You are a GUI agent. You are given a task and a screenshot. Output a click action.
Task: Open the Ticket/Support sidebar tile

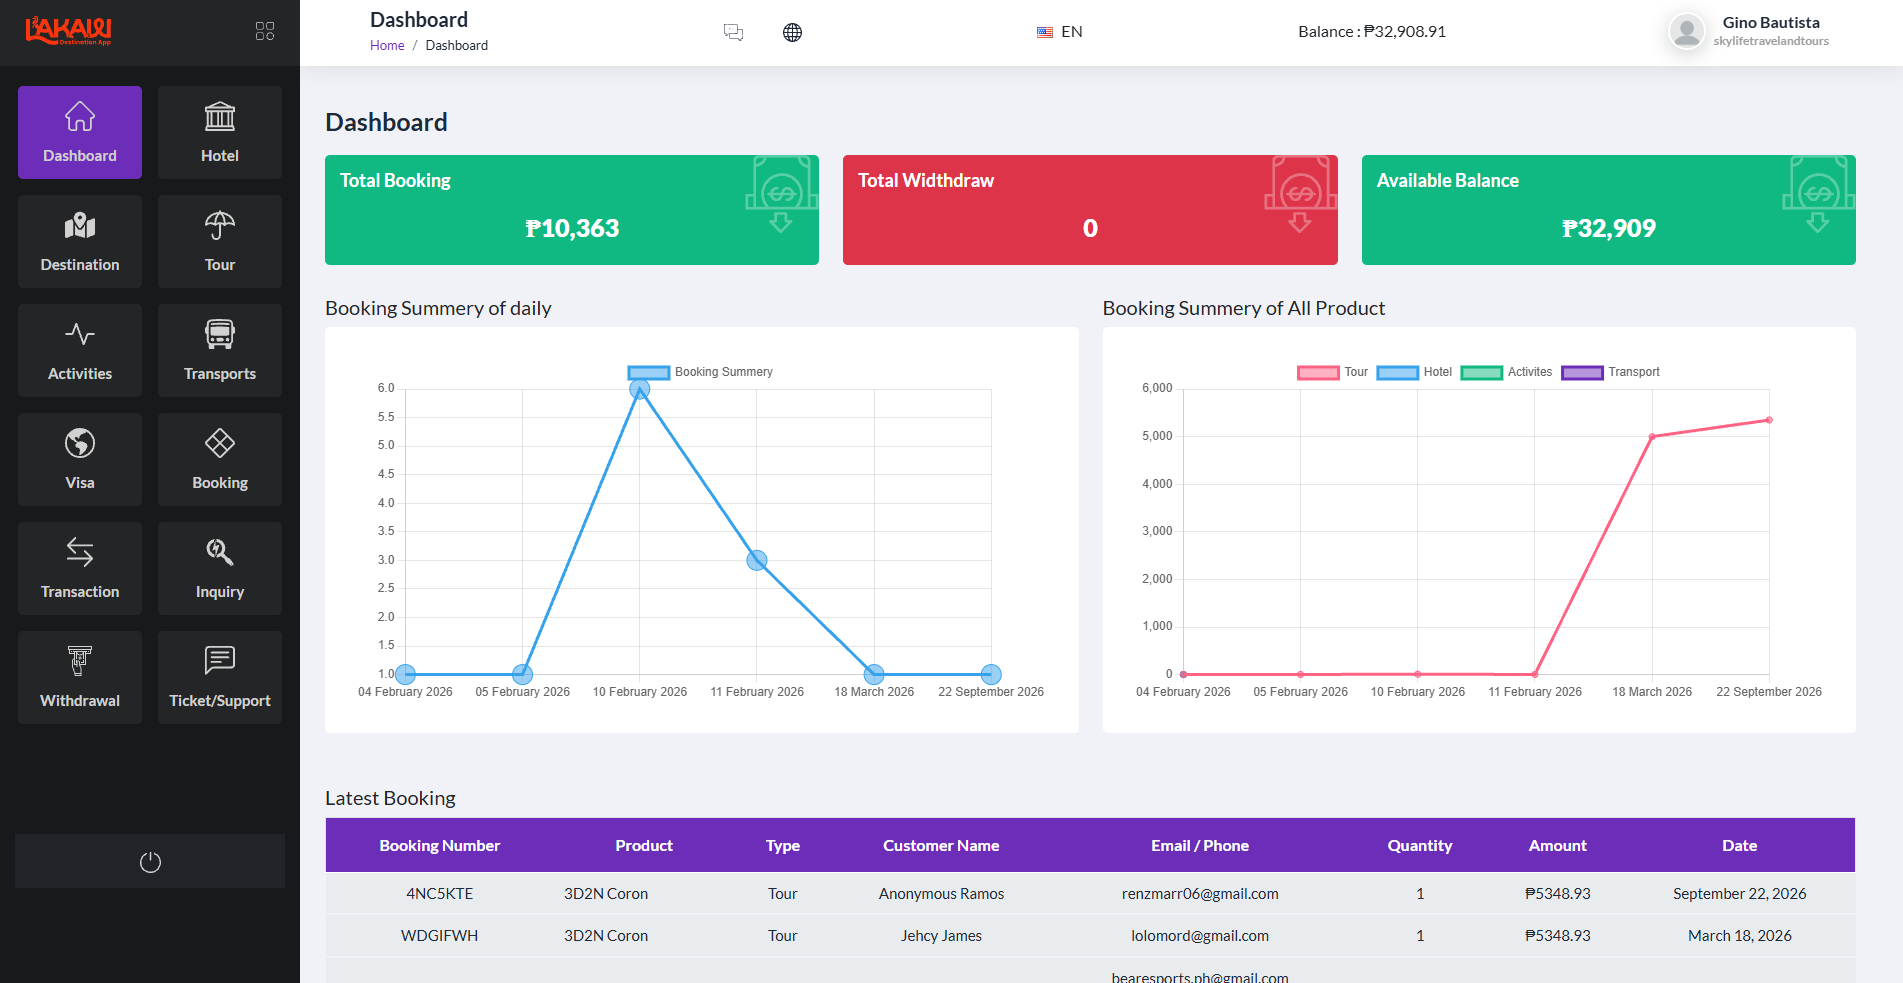[x=220, y=677]
